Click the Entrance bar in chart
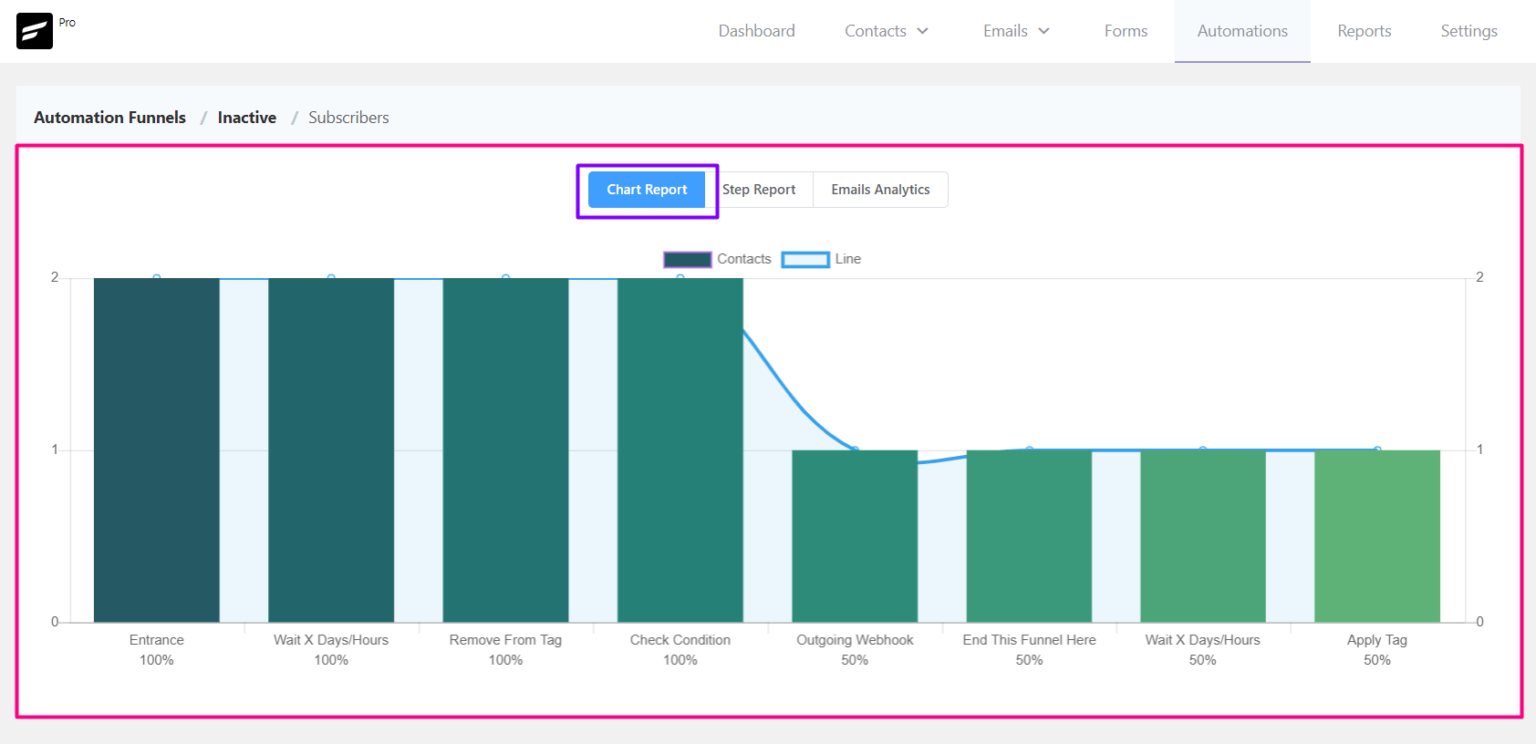 [157, 450]
